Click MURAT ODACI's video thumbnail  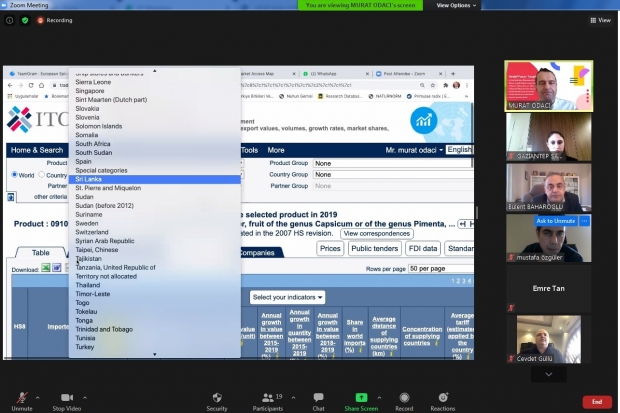[548, 85]
